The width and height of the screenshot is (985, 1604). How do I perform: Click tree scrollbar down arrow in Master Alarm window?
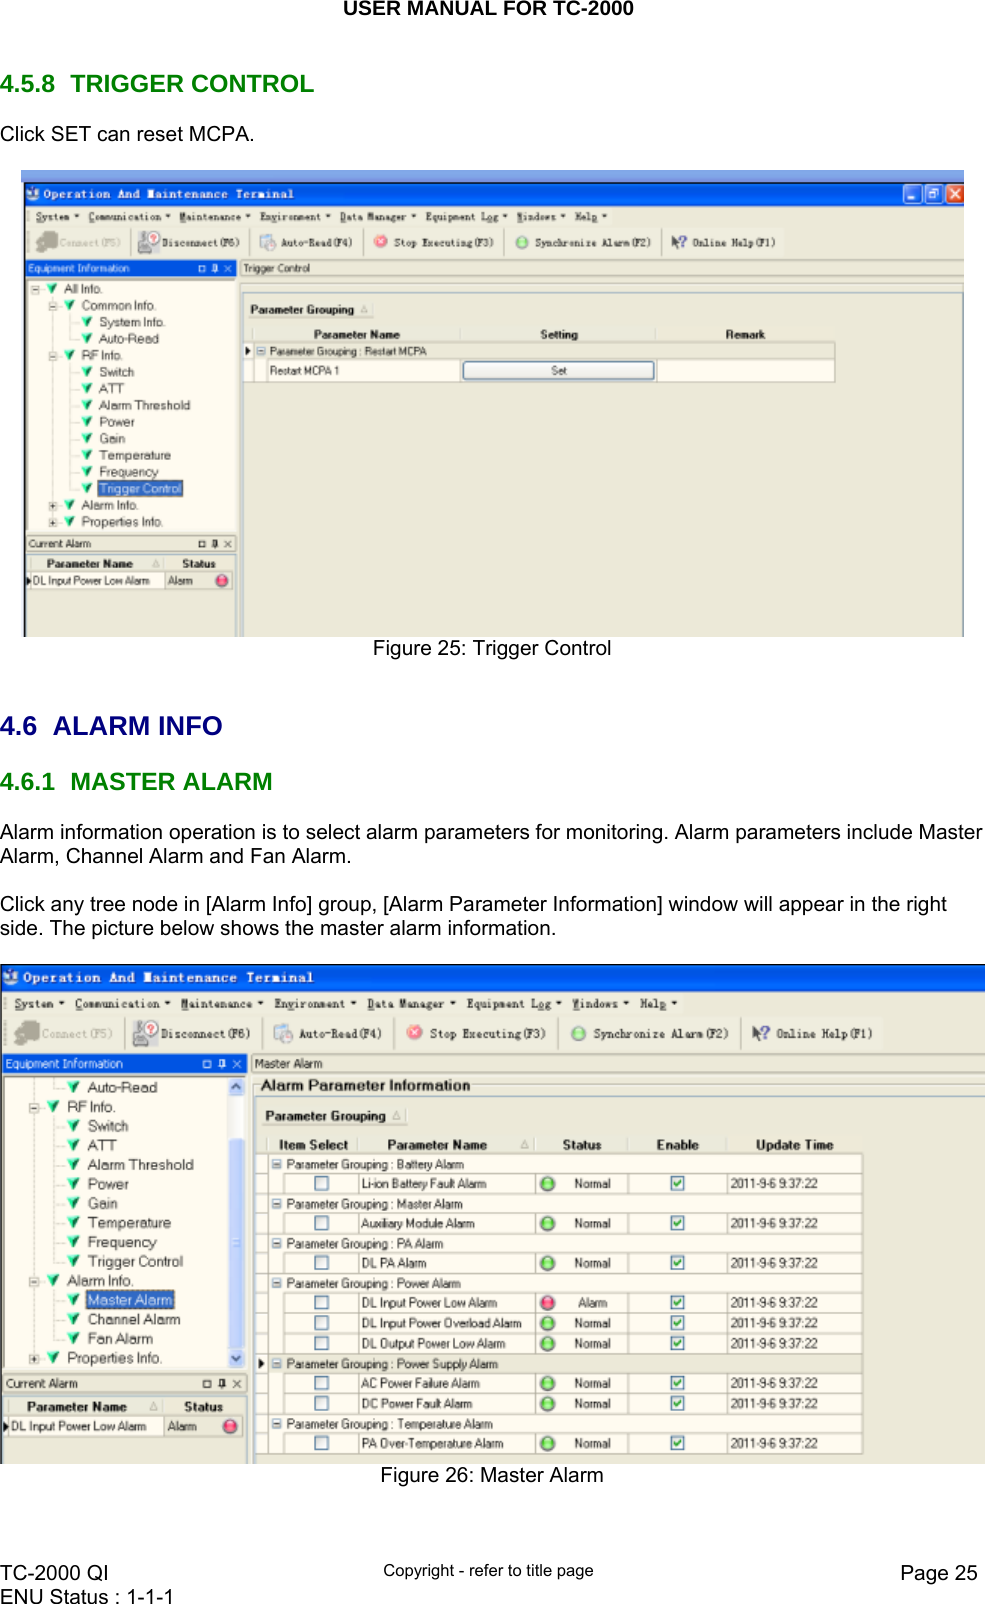click(x=237, y=1359)
